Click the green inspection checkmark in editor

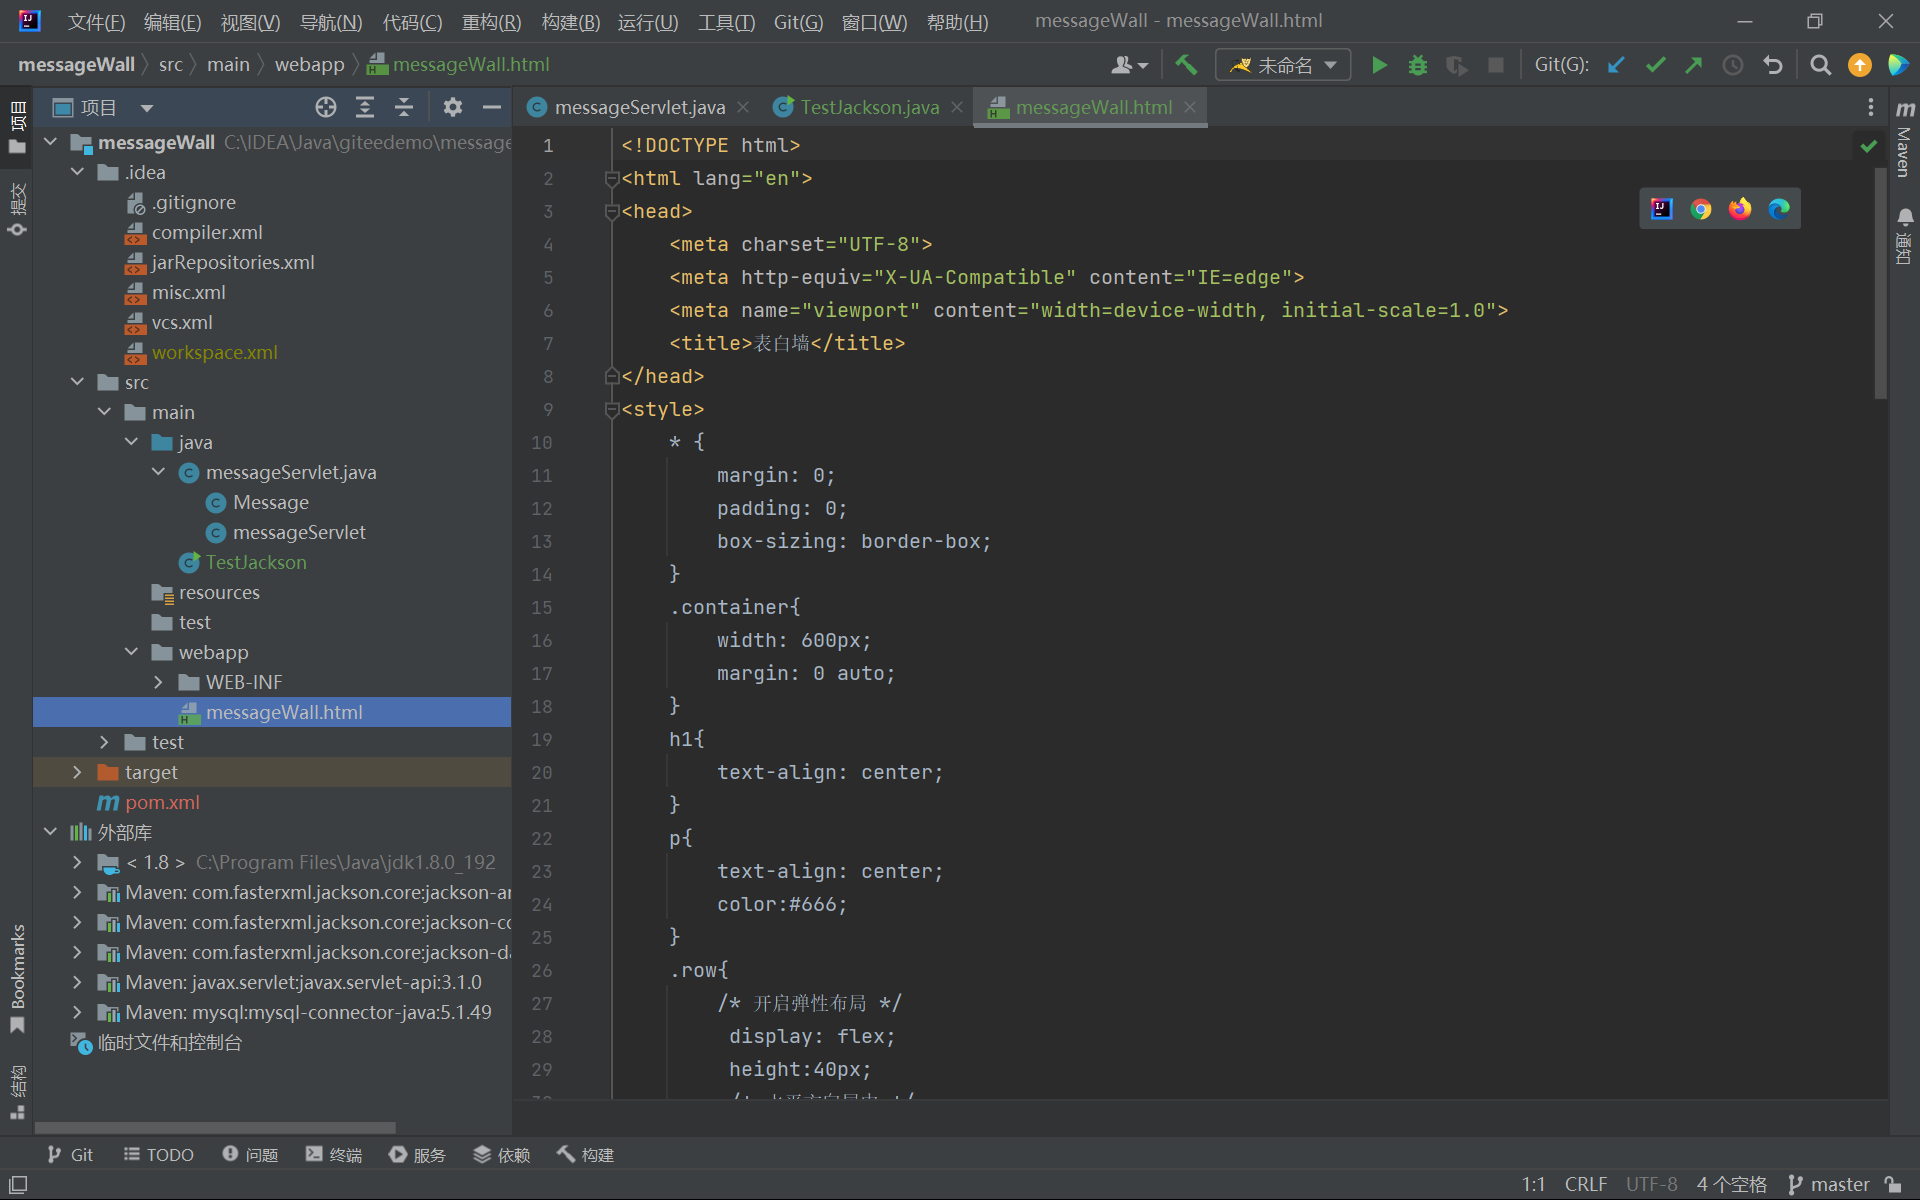click(1868, 146)
